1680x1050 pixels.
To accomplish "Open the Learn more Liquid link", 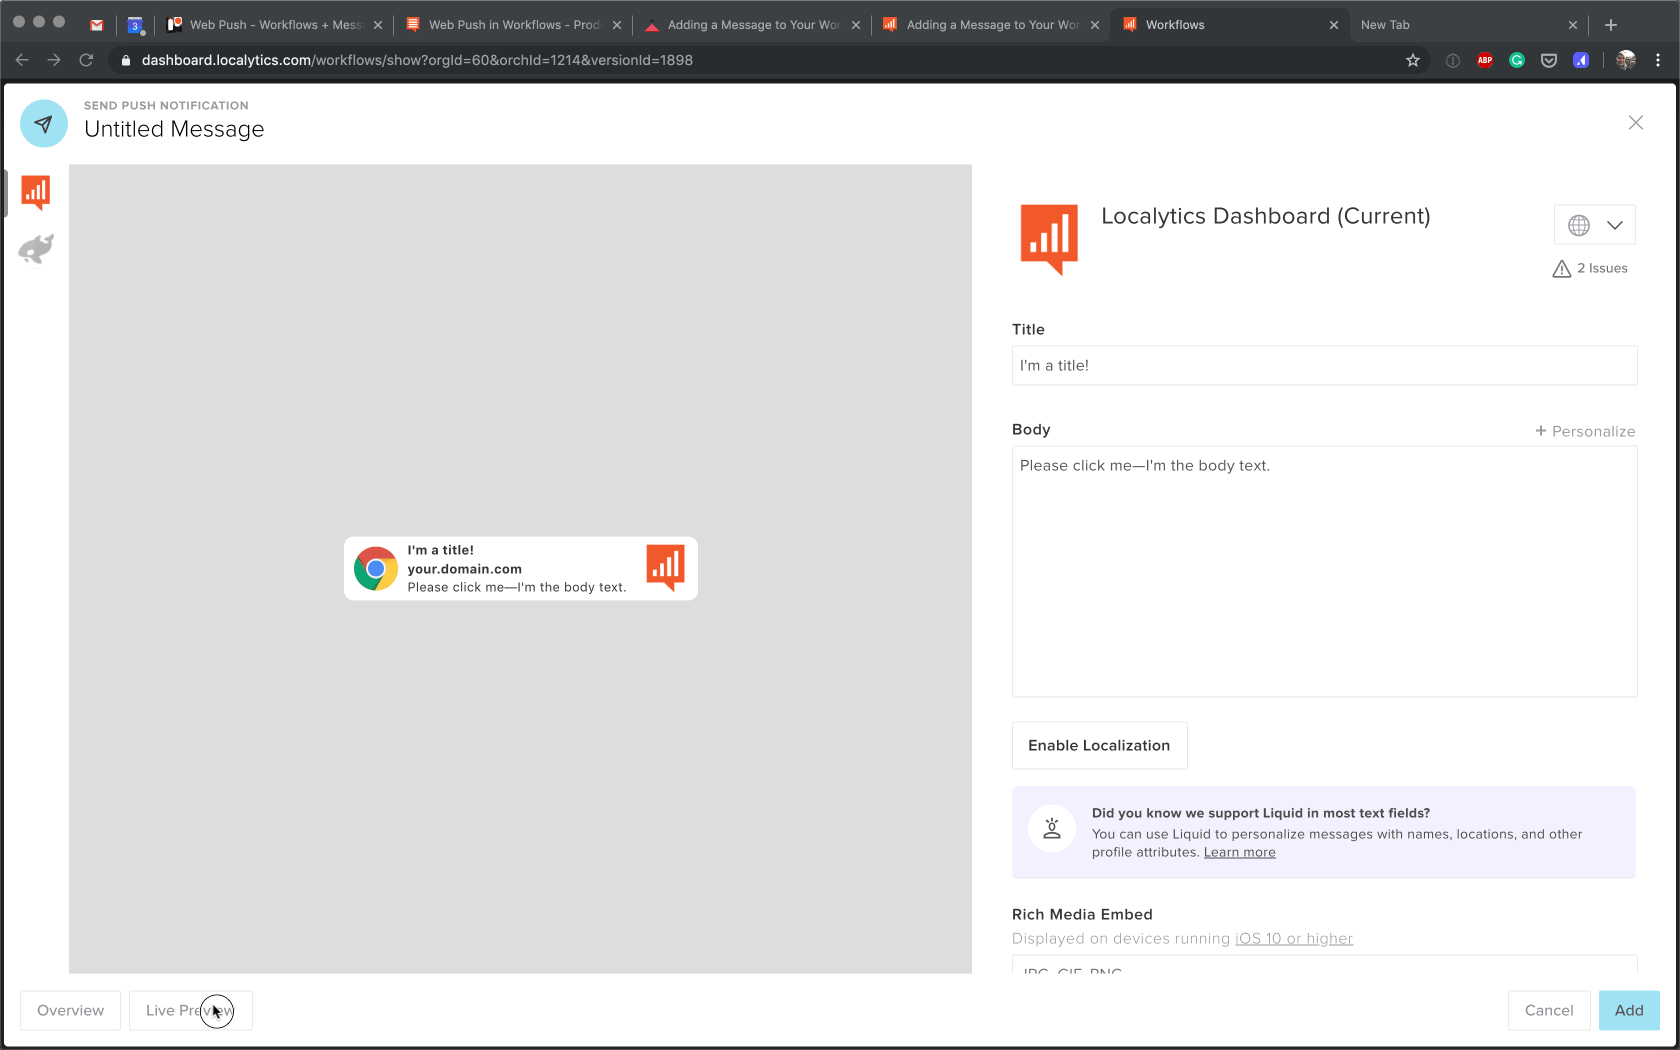I will (x=1239, y=853).
